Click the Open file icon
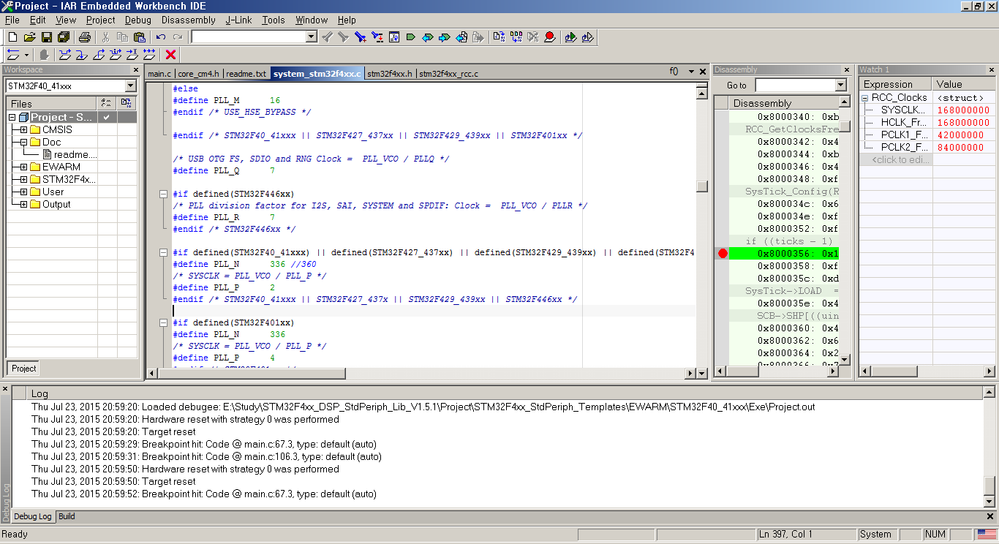Image resolution: width=999 pixels, height=544 pixels. (29, 37)
